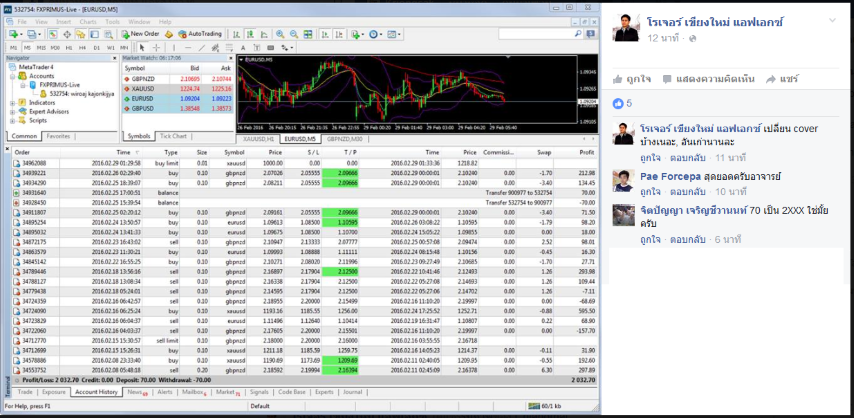
Task: Select the MN timeframe button
Action: (124, 47)
